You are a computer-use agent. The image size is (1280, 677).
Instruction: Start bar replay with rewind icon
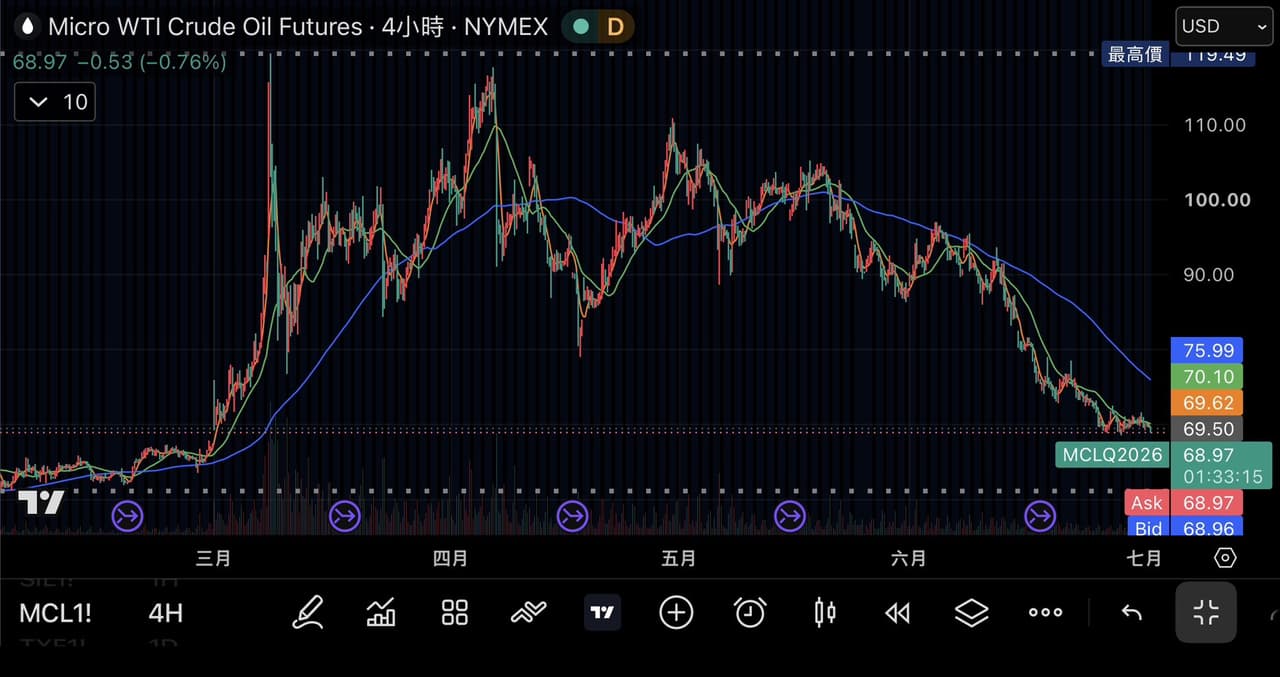pos(898,613)
